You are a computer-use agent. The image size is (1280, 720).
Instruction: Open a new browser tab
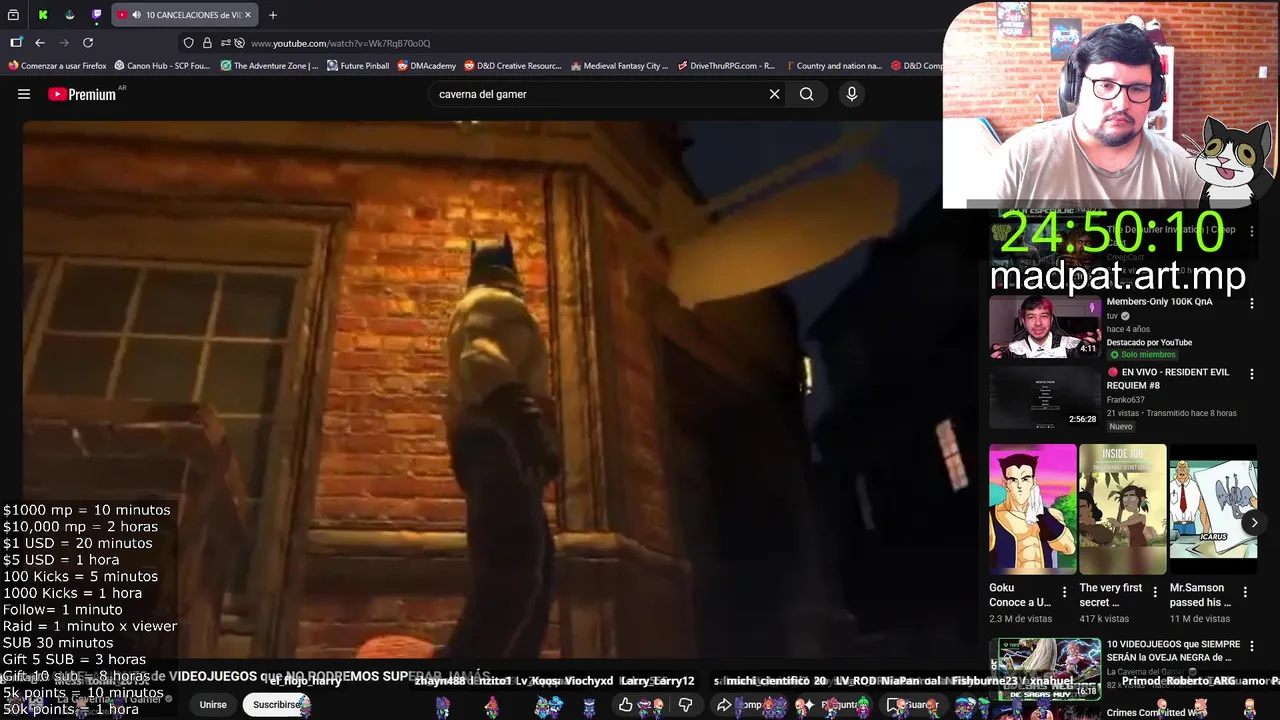(272, 15)
